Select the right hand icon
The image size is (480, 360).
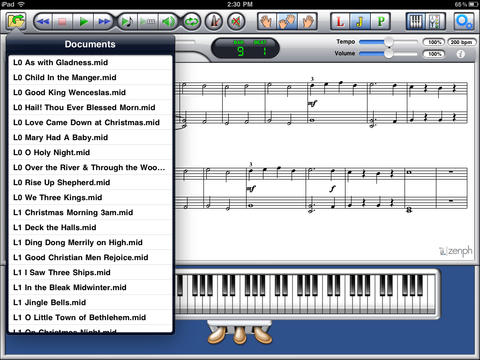tap(308, 22)
